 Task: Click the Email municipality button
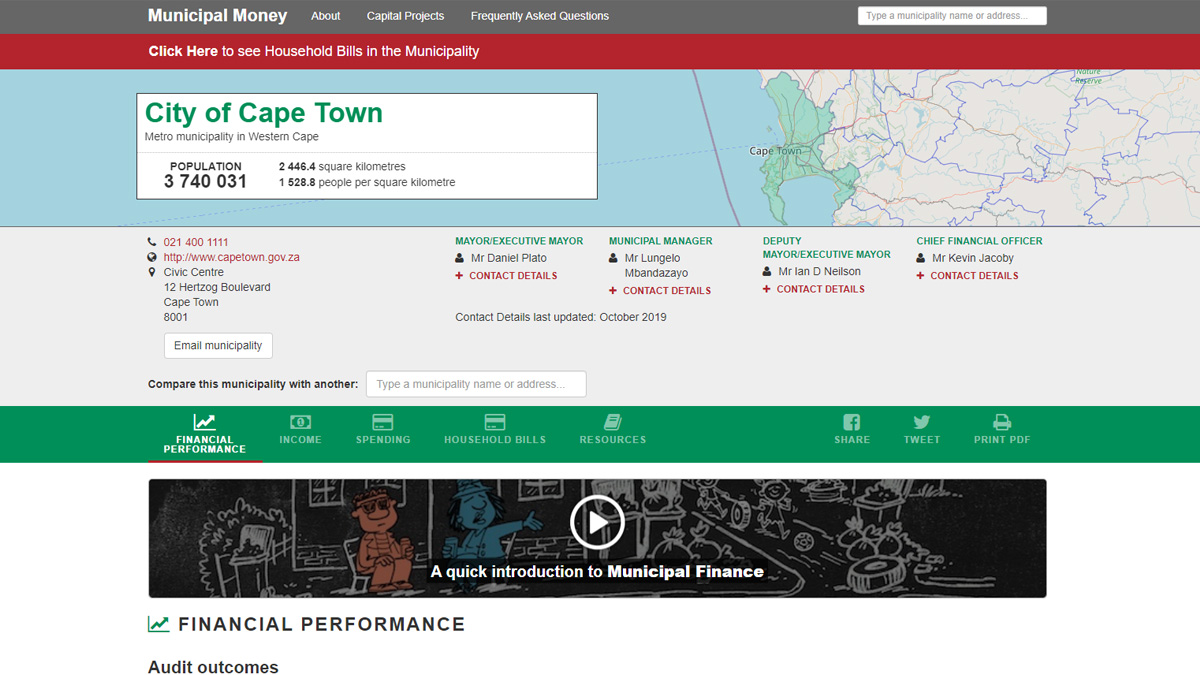[x=218, y=345]
